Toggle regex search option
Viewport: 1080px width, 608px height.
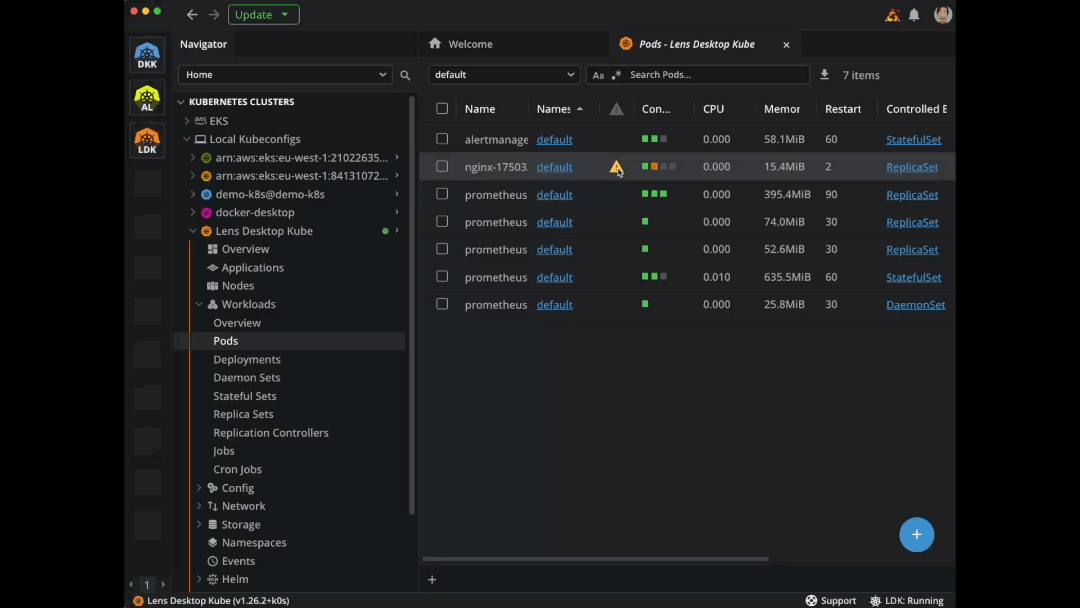[616, 75]
